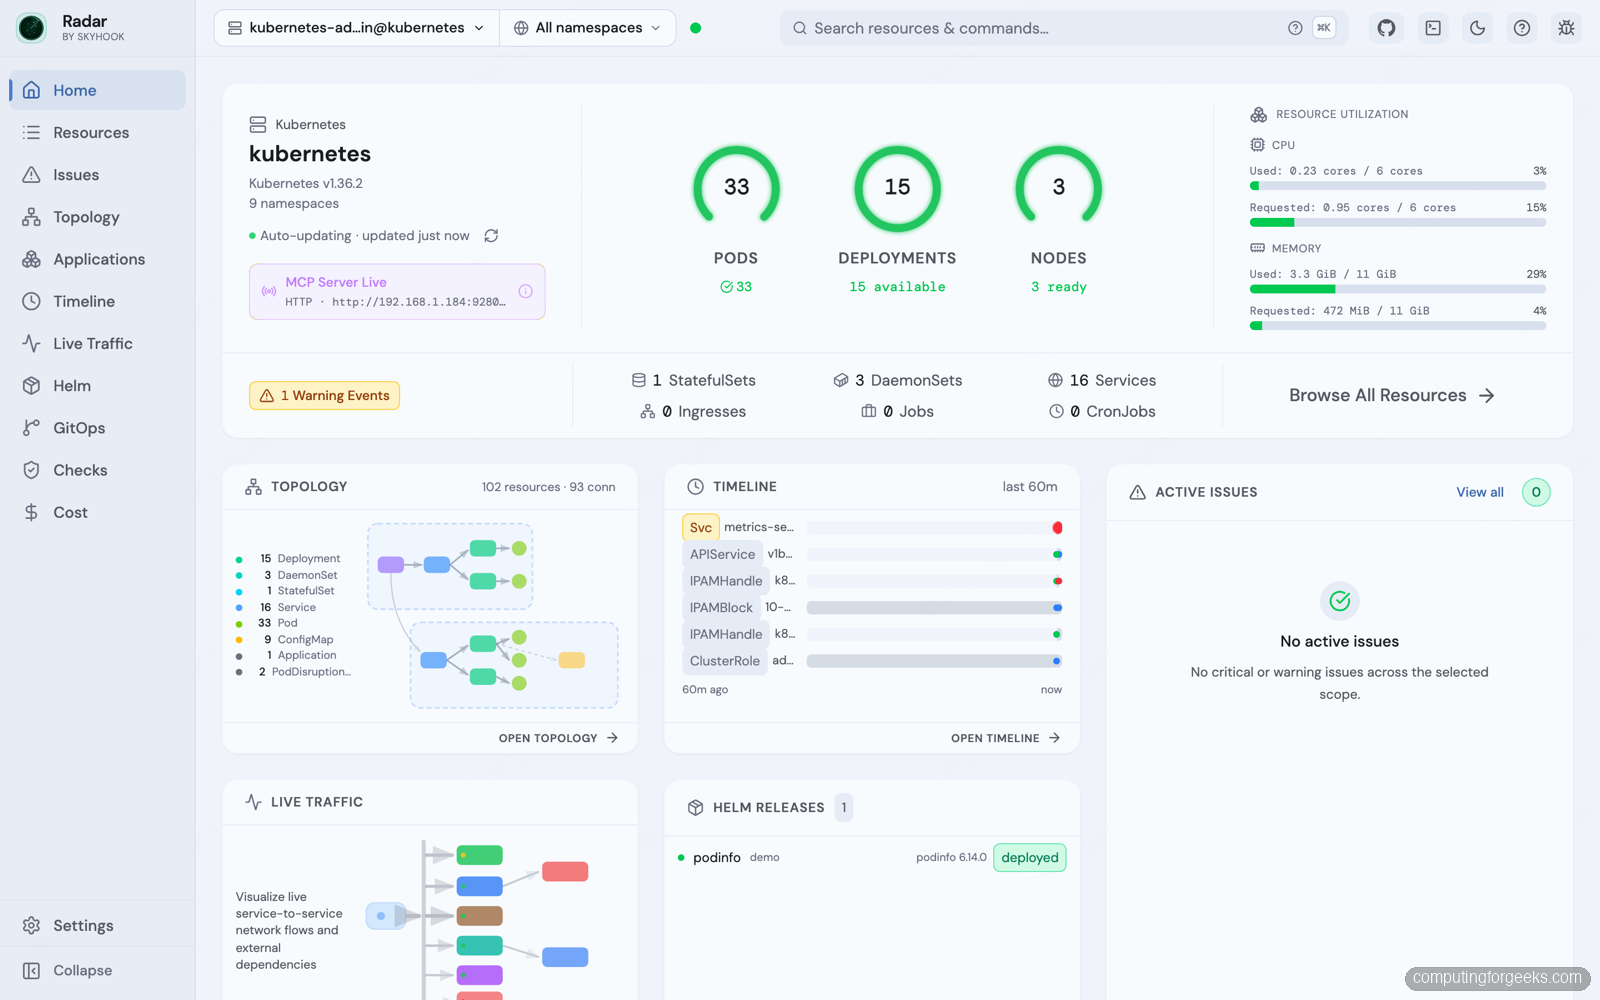Click OPEN TIMELINE link
Viewport: 1600px width, 1000px height.
coord(1005,738)
